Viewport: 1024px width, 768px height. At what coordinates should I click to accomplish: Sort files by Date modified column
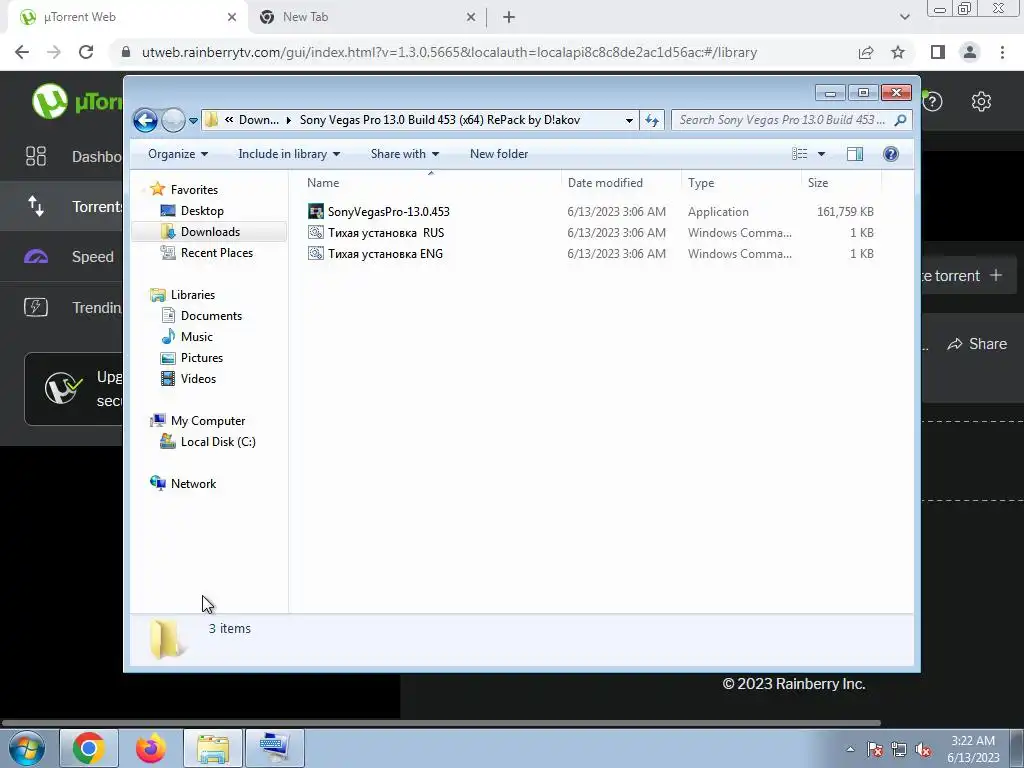pos(621,183)
